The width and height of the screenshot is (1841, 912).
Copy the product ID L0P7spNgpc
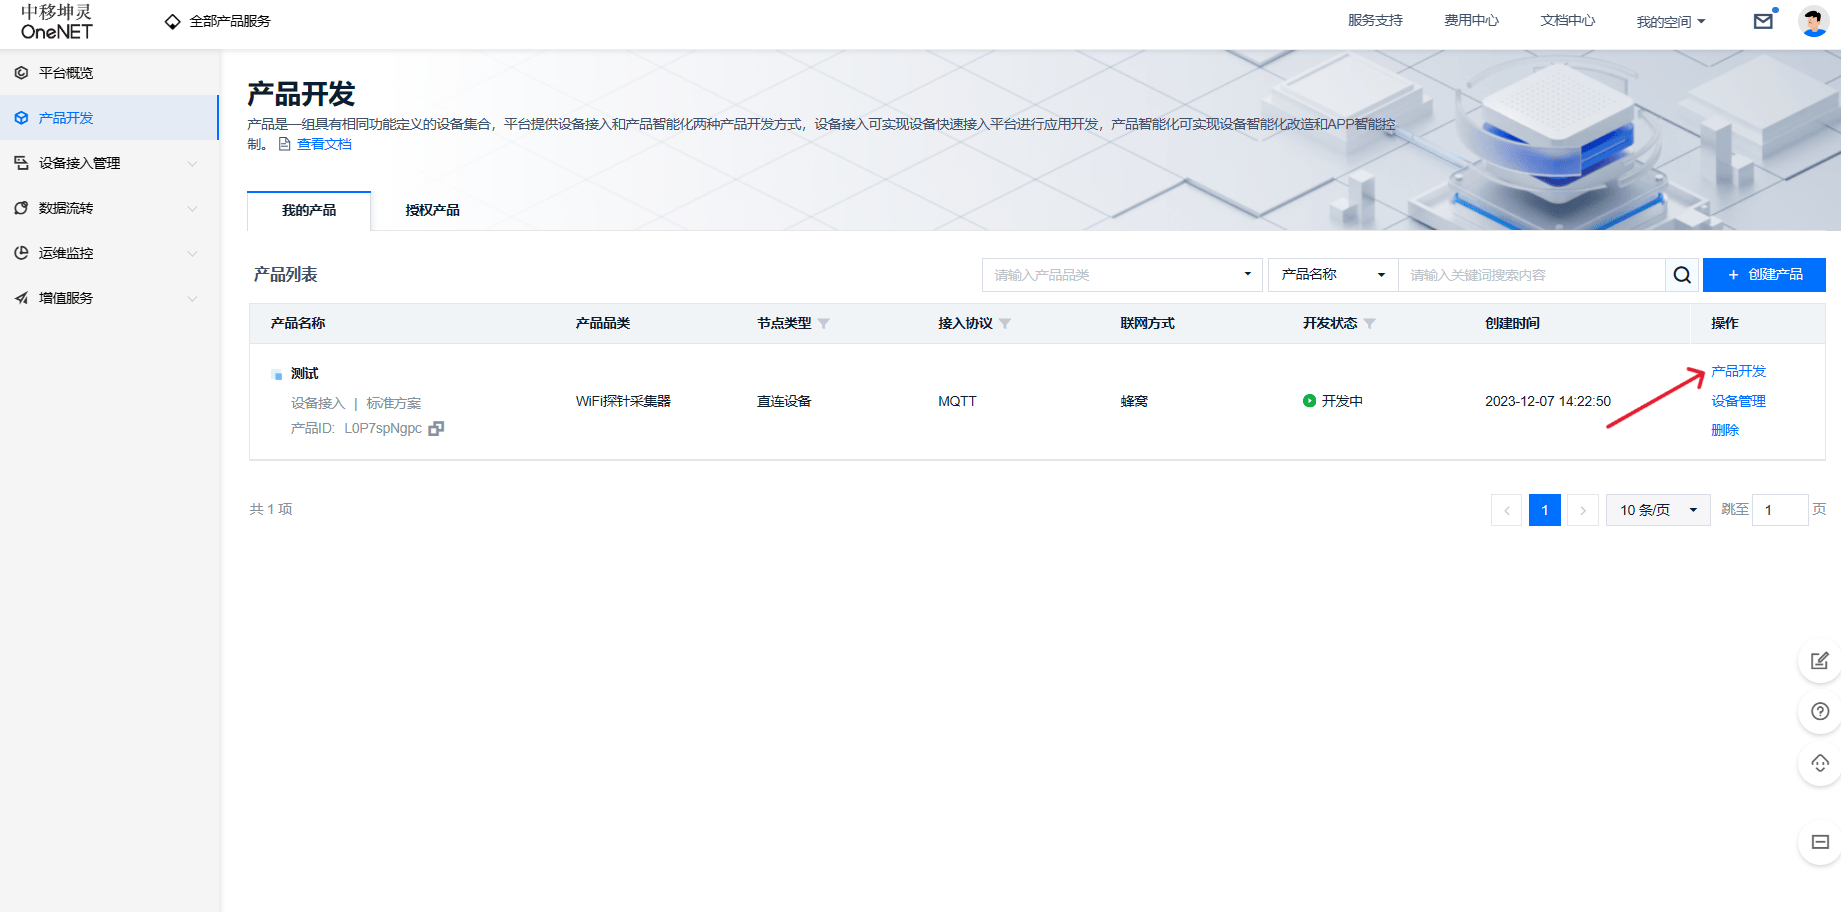click(435, 428)
